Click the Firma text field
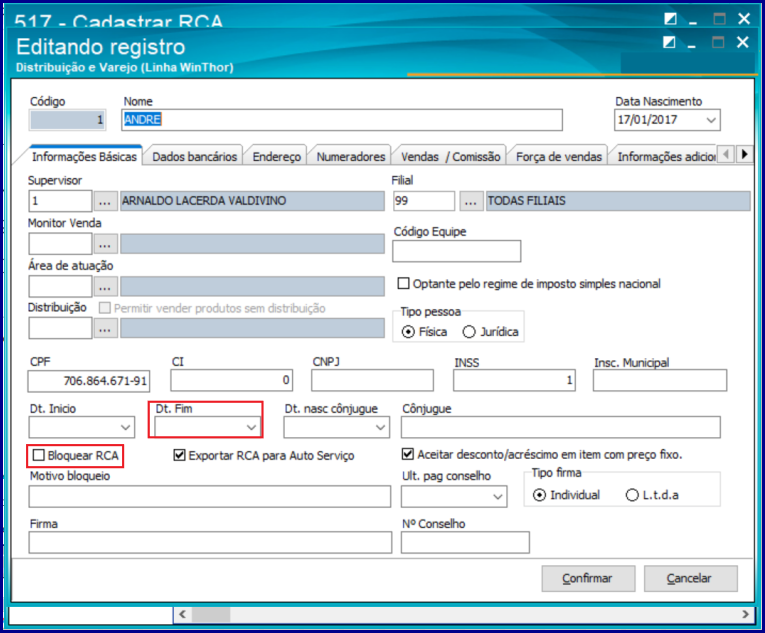This screenshot has height=633, width=765. point(210,542)
